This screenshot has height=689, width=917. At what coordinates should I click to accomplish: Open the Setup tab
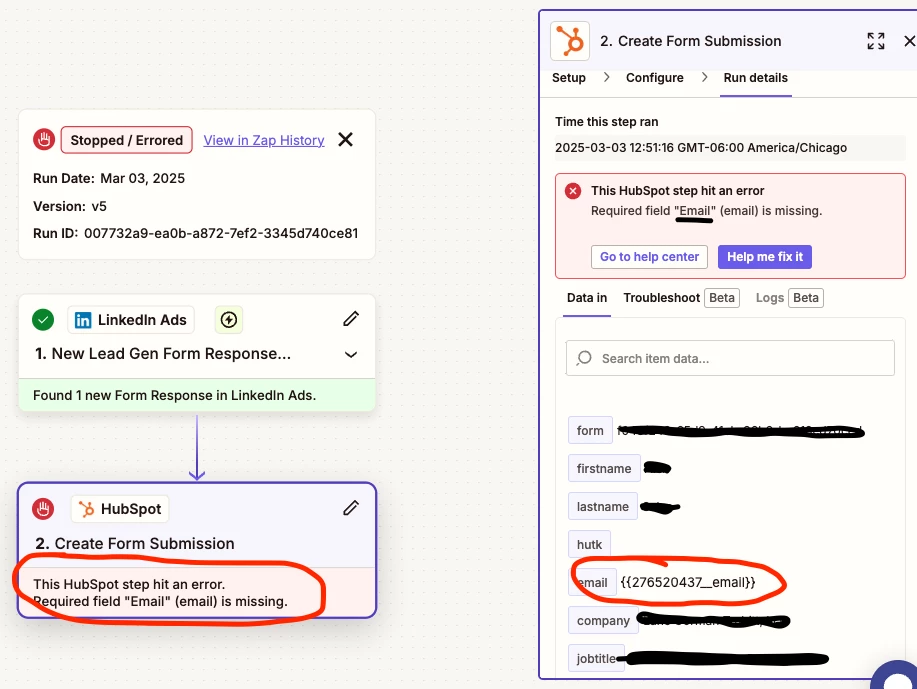[x=568, y=78]
